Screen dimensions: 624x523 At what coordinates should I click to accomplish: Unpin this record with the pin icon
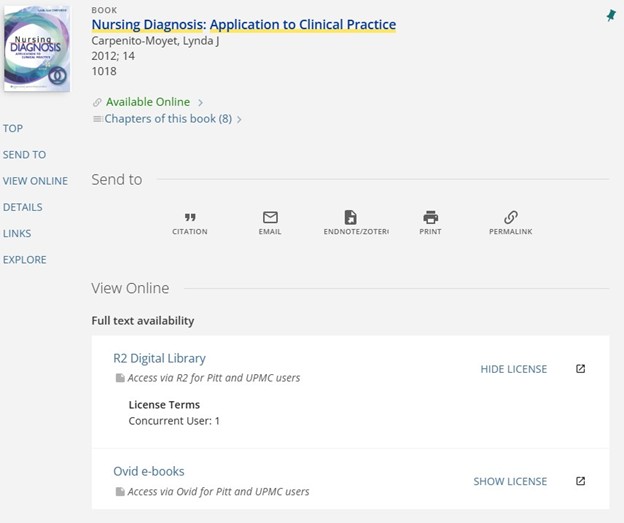tap(611, 16)
